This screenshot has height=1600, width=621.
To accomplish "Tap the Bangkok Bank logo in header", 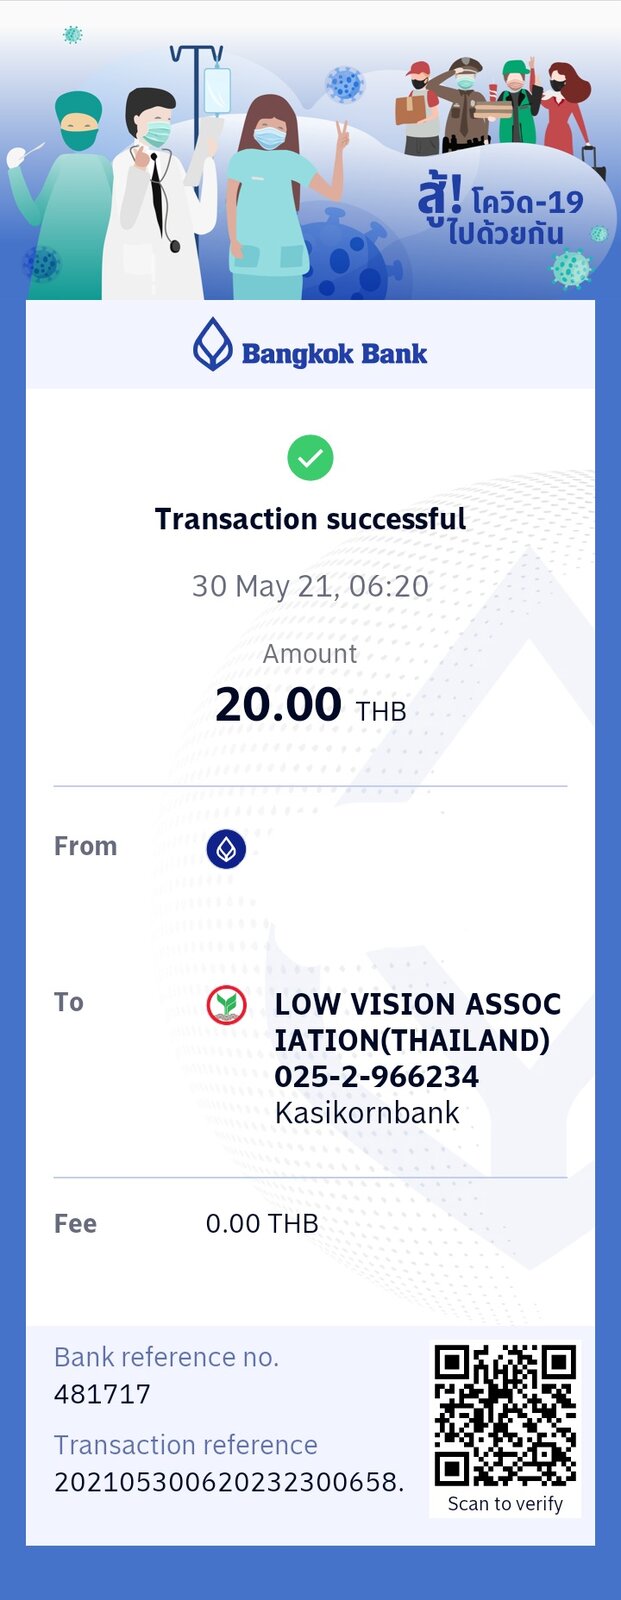I will coord(310,345).
